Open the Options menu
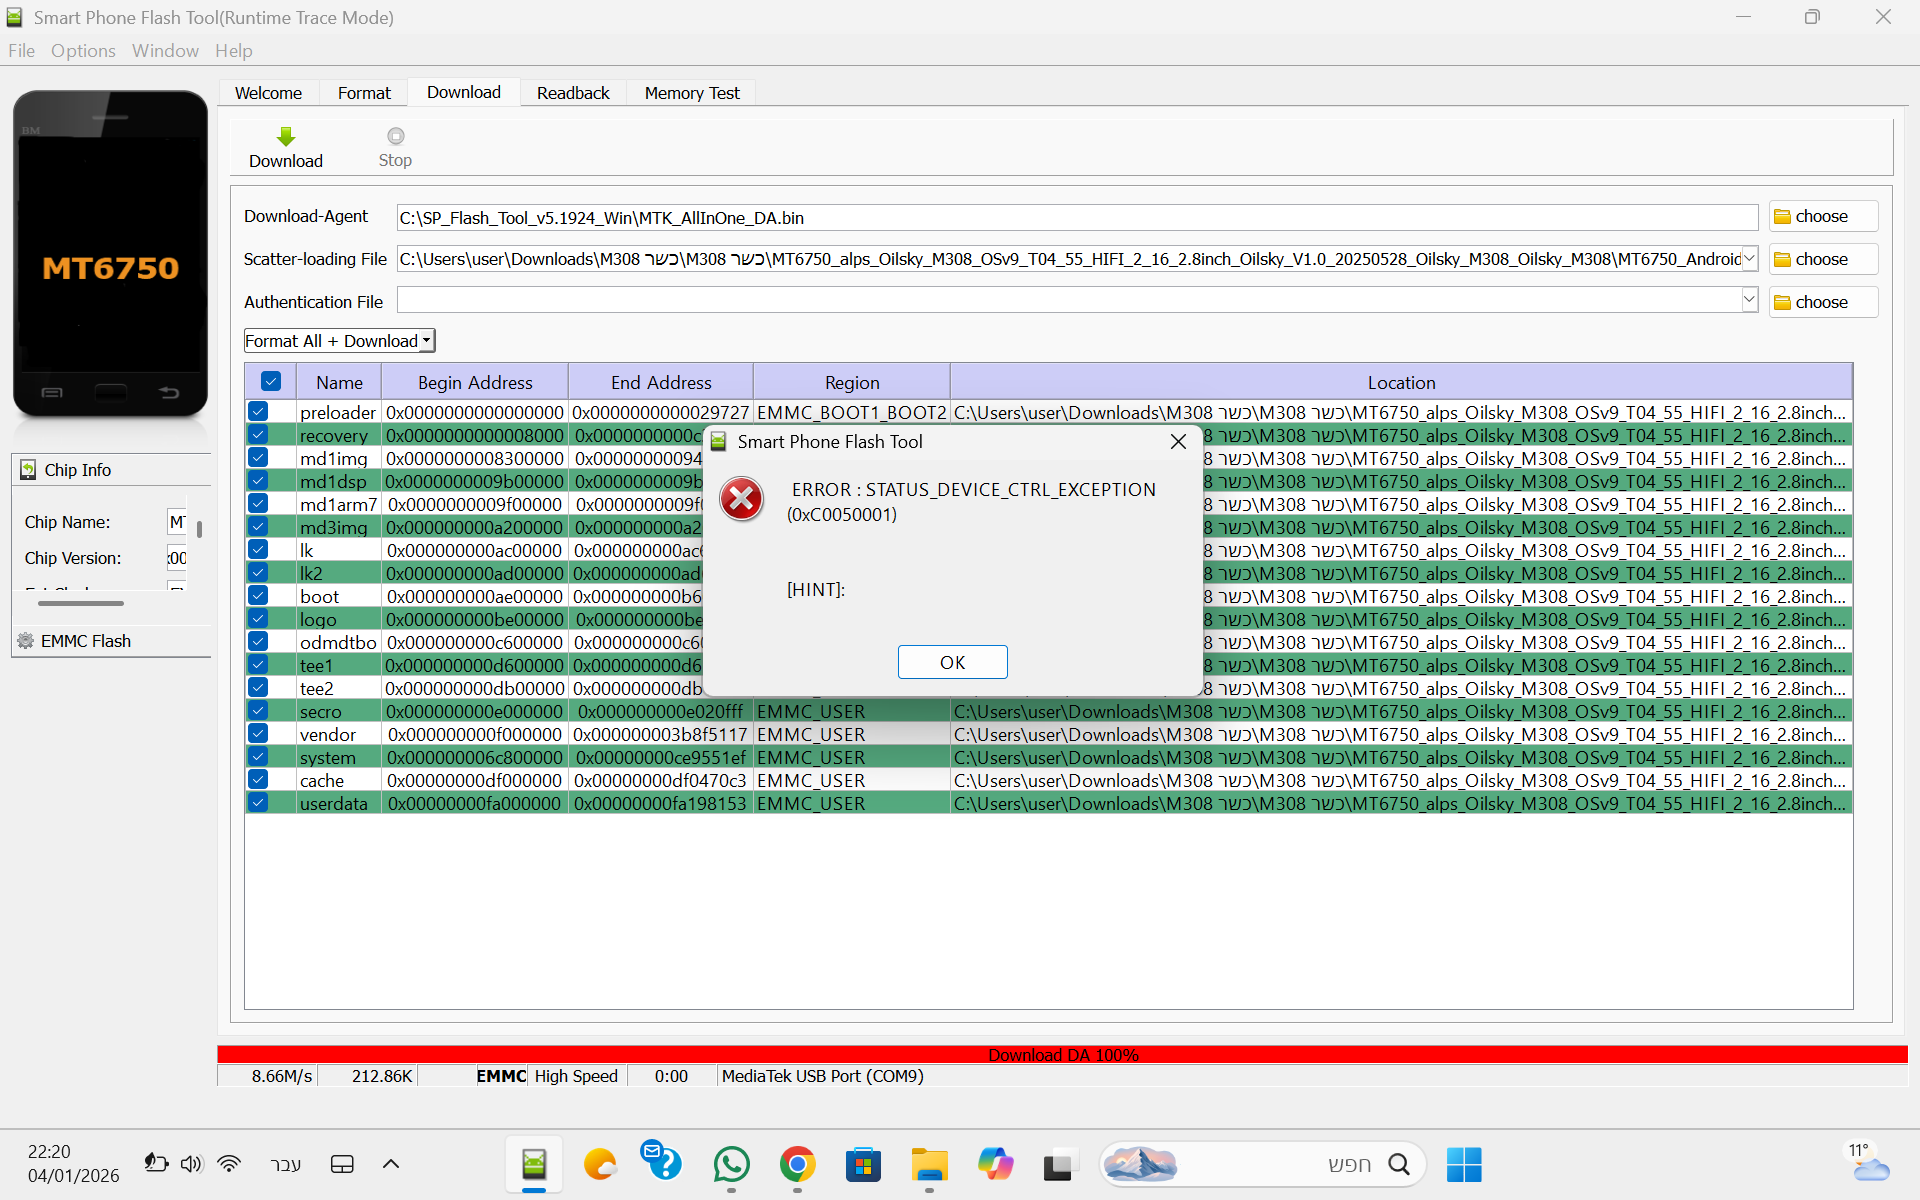1920x1200 pixels. 83,51
